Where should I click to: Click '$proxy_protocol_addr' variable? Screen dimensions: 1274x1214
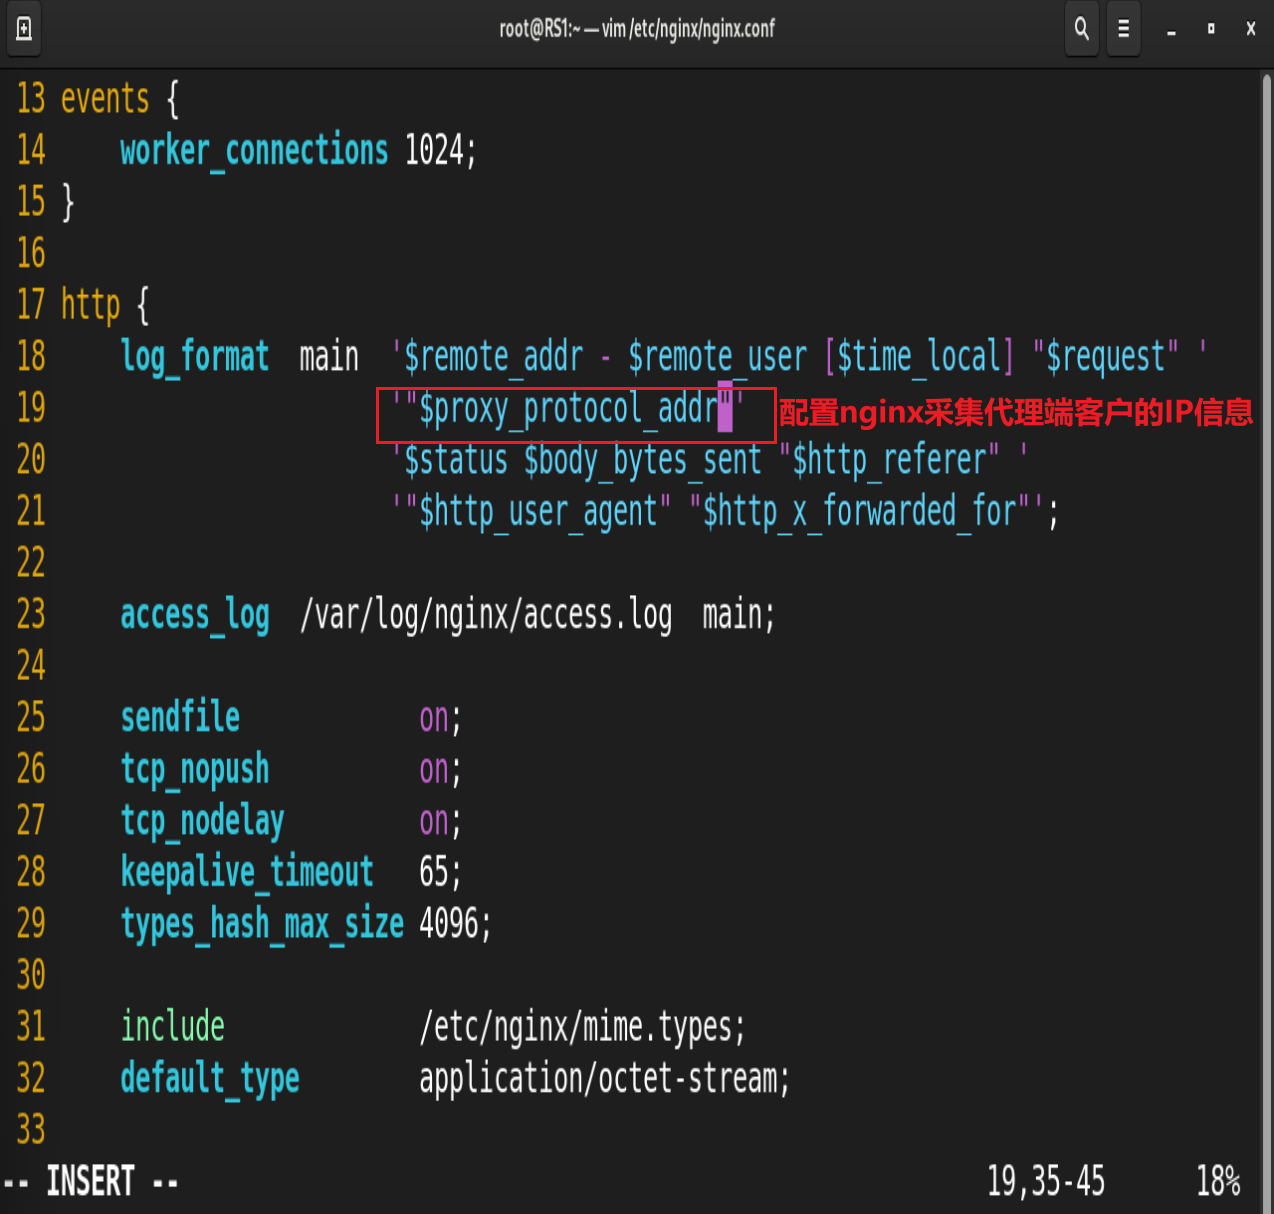pyautogui.click(x=568, y=409)
